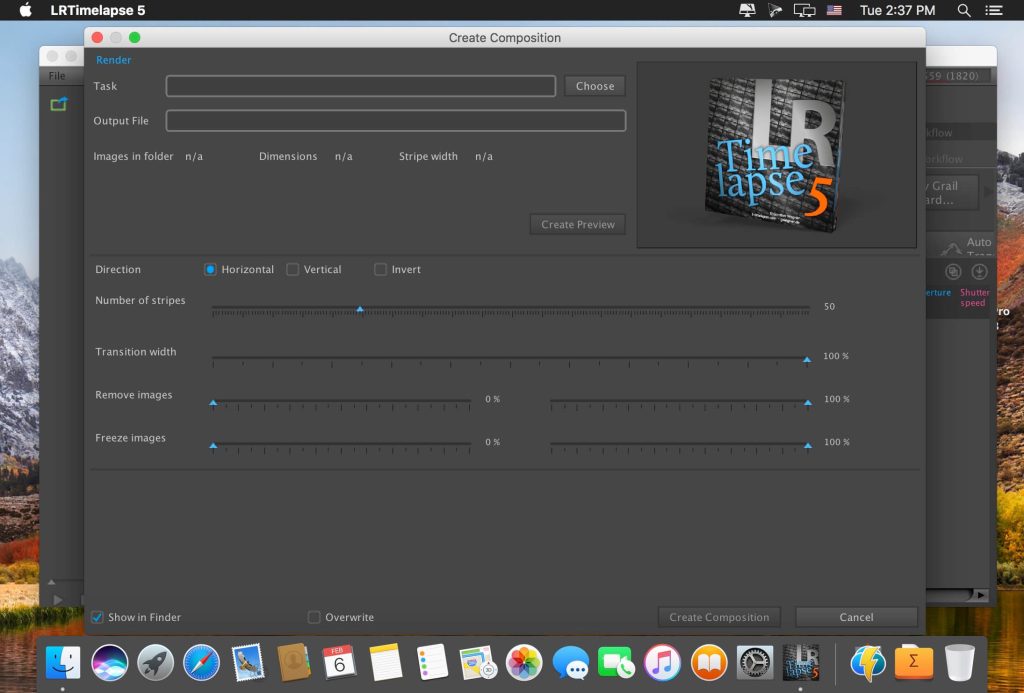Expand the Holy Grail Wizard arrow

988,192
